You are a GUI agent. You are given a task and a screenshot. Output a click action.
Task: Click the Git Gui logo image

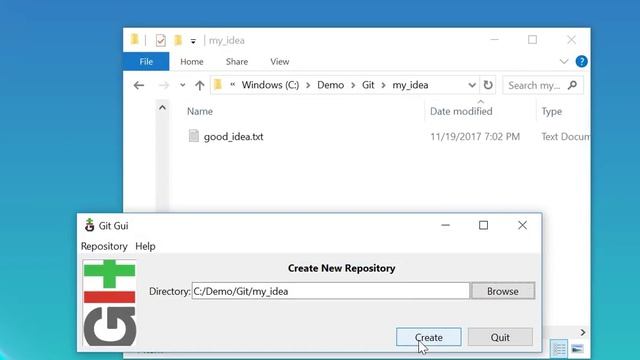pyautogui.click(x=109, y=302)
